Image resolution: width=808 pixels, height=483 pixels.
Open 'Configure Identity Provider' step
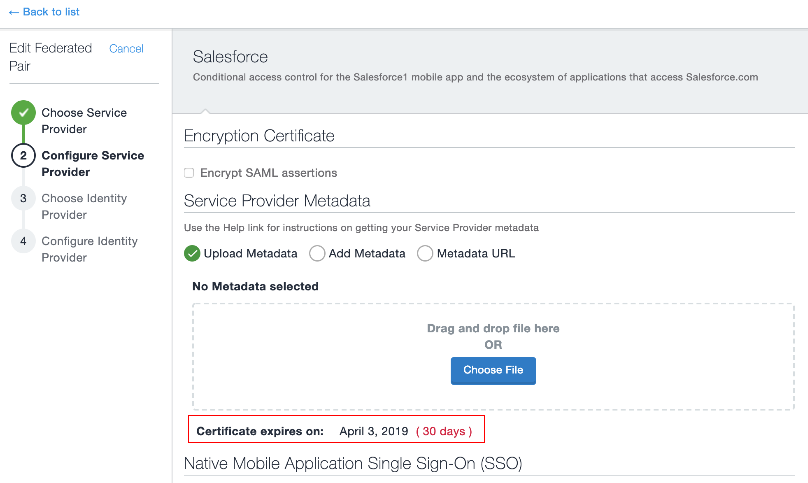pos(90,249)
